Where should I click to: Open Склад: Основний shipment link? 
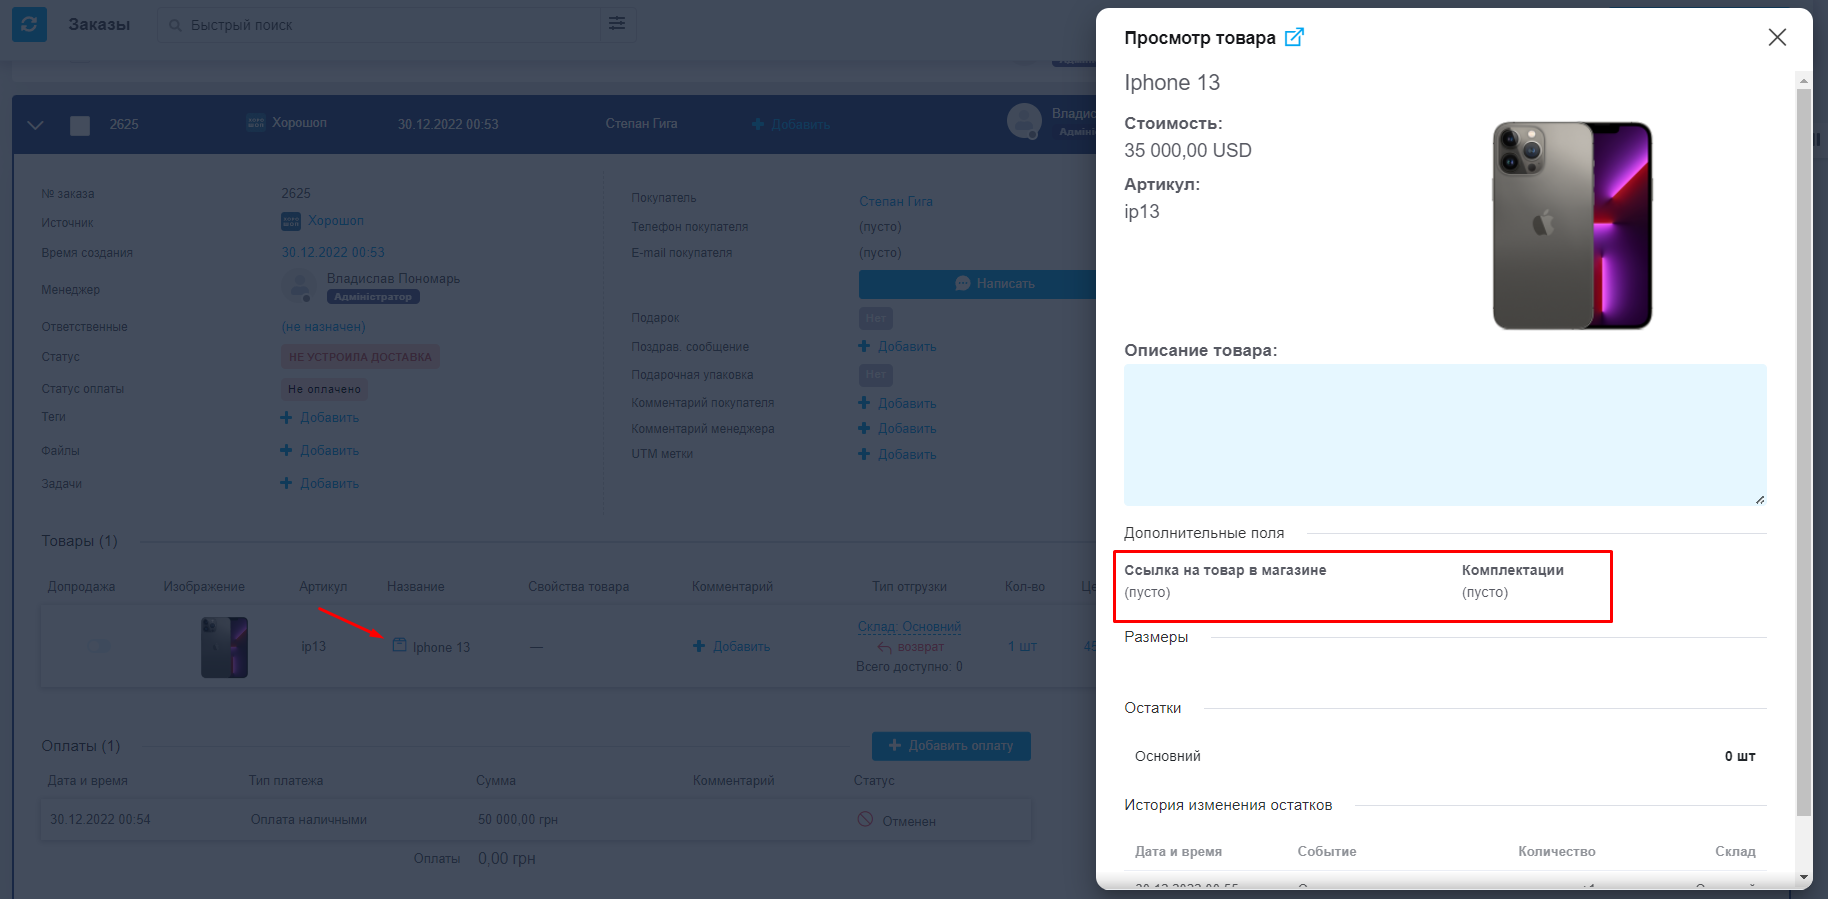coord(909,627)
